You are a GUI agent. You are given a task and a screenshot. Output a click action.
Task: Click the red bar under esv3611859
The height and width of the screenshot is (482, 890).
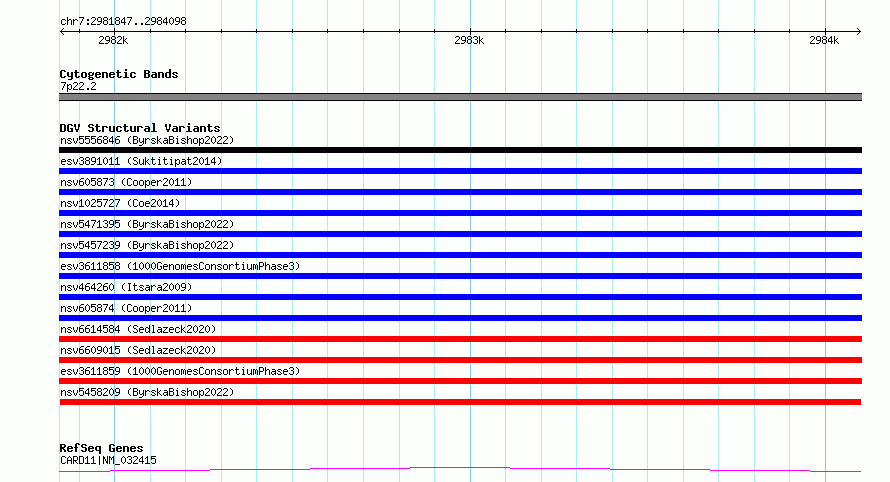pyautogui.click(x=460, y=381)
